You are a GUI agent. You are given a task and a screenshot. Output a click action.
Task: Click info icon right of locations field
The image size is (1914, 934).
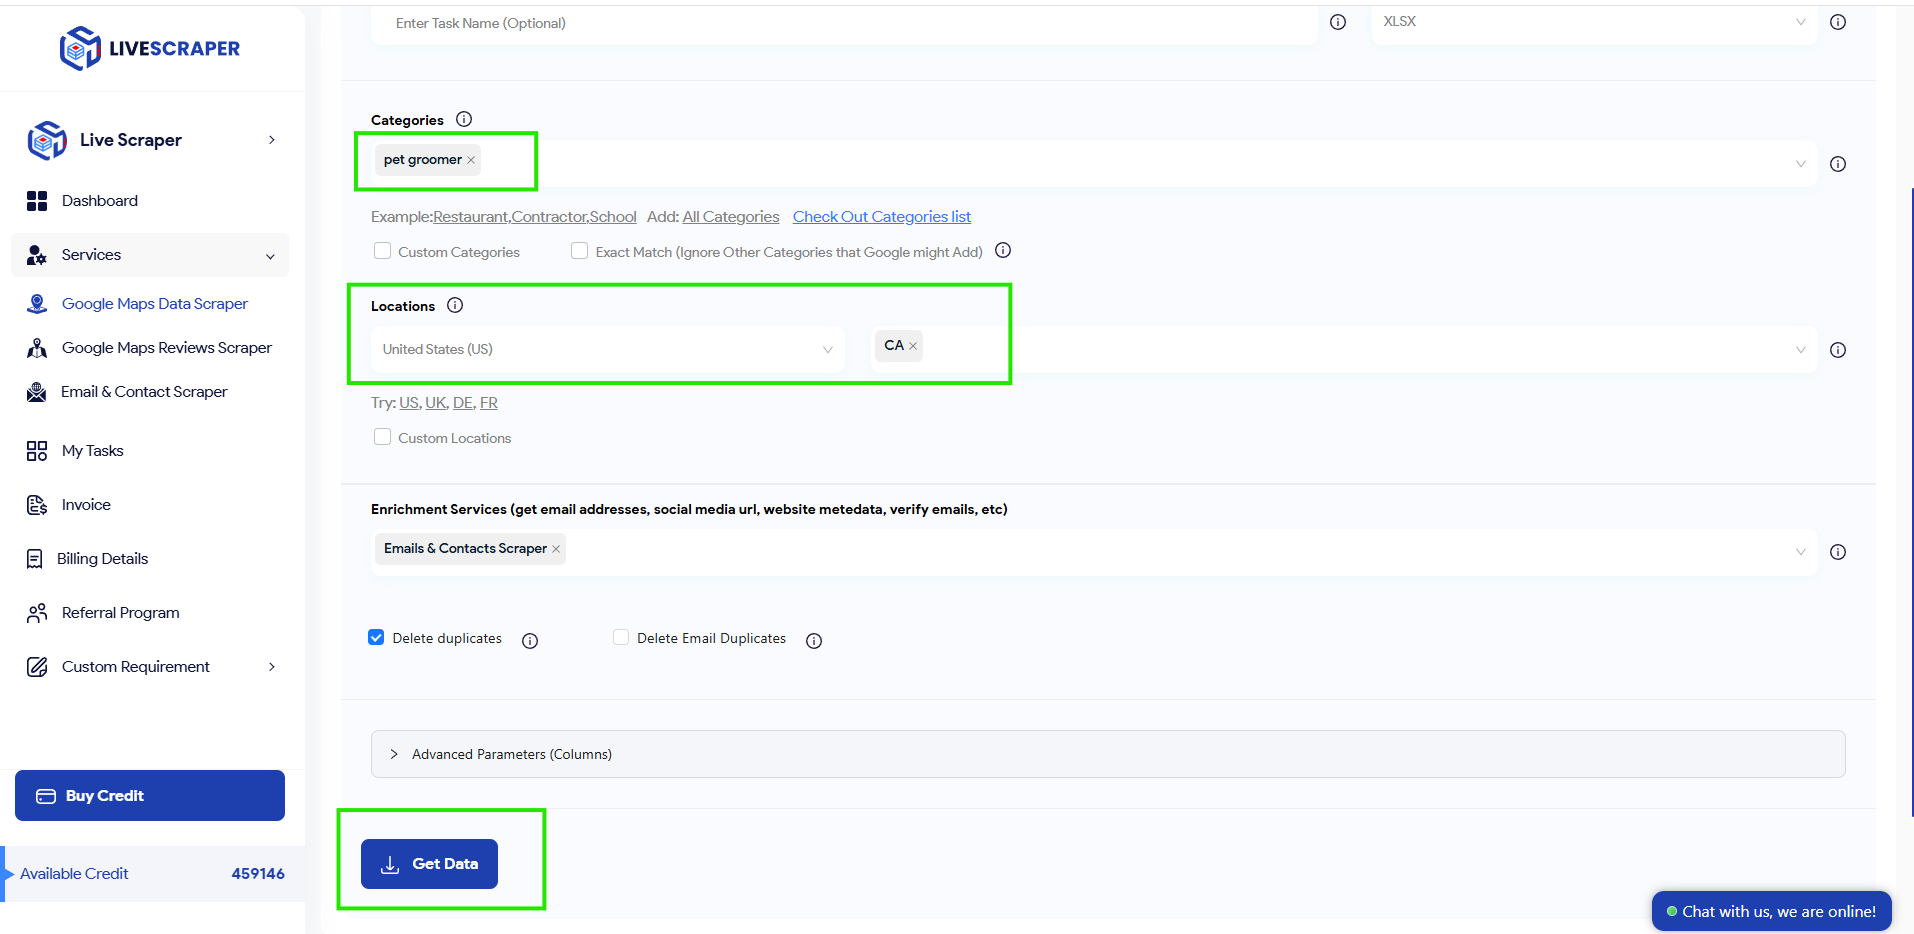1838,350
